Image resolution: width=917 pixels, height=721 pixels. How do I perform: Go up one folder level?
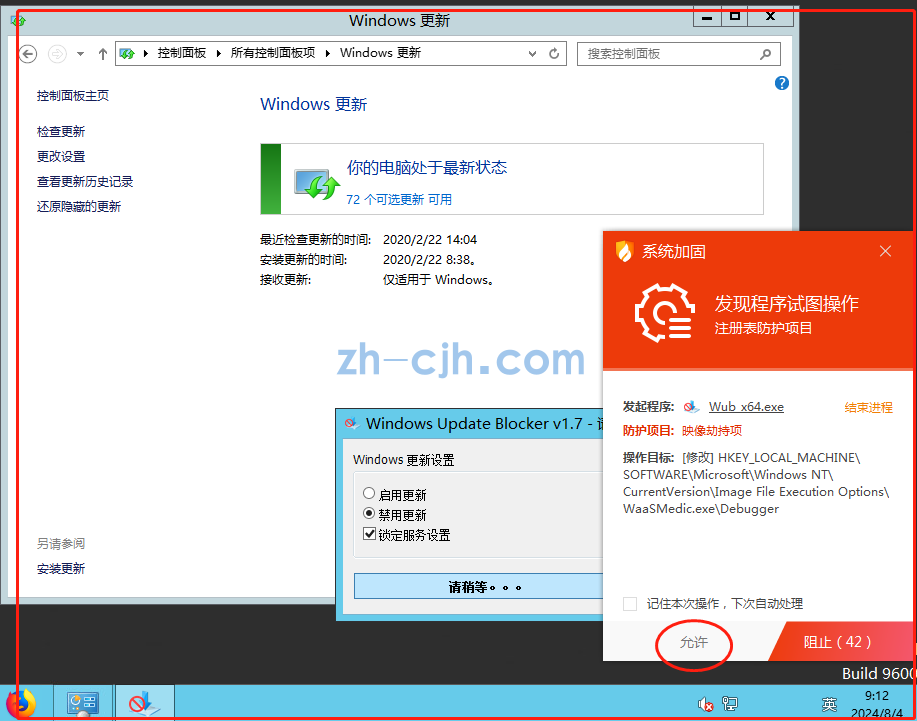pyautogui.click(x=103, y=54)
